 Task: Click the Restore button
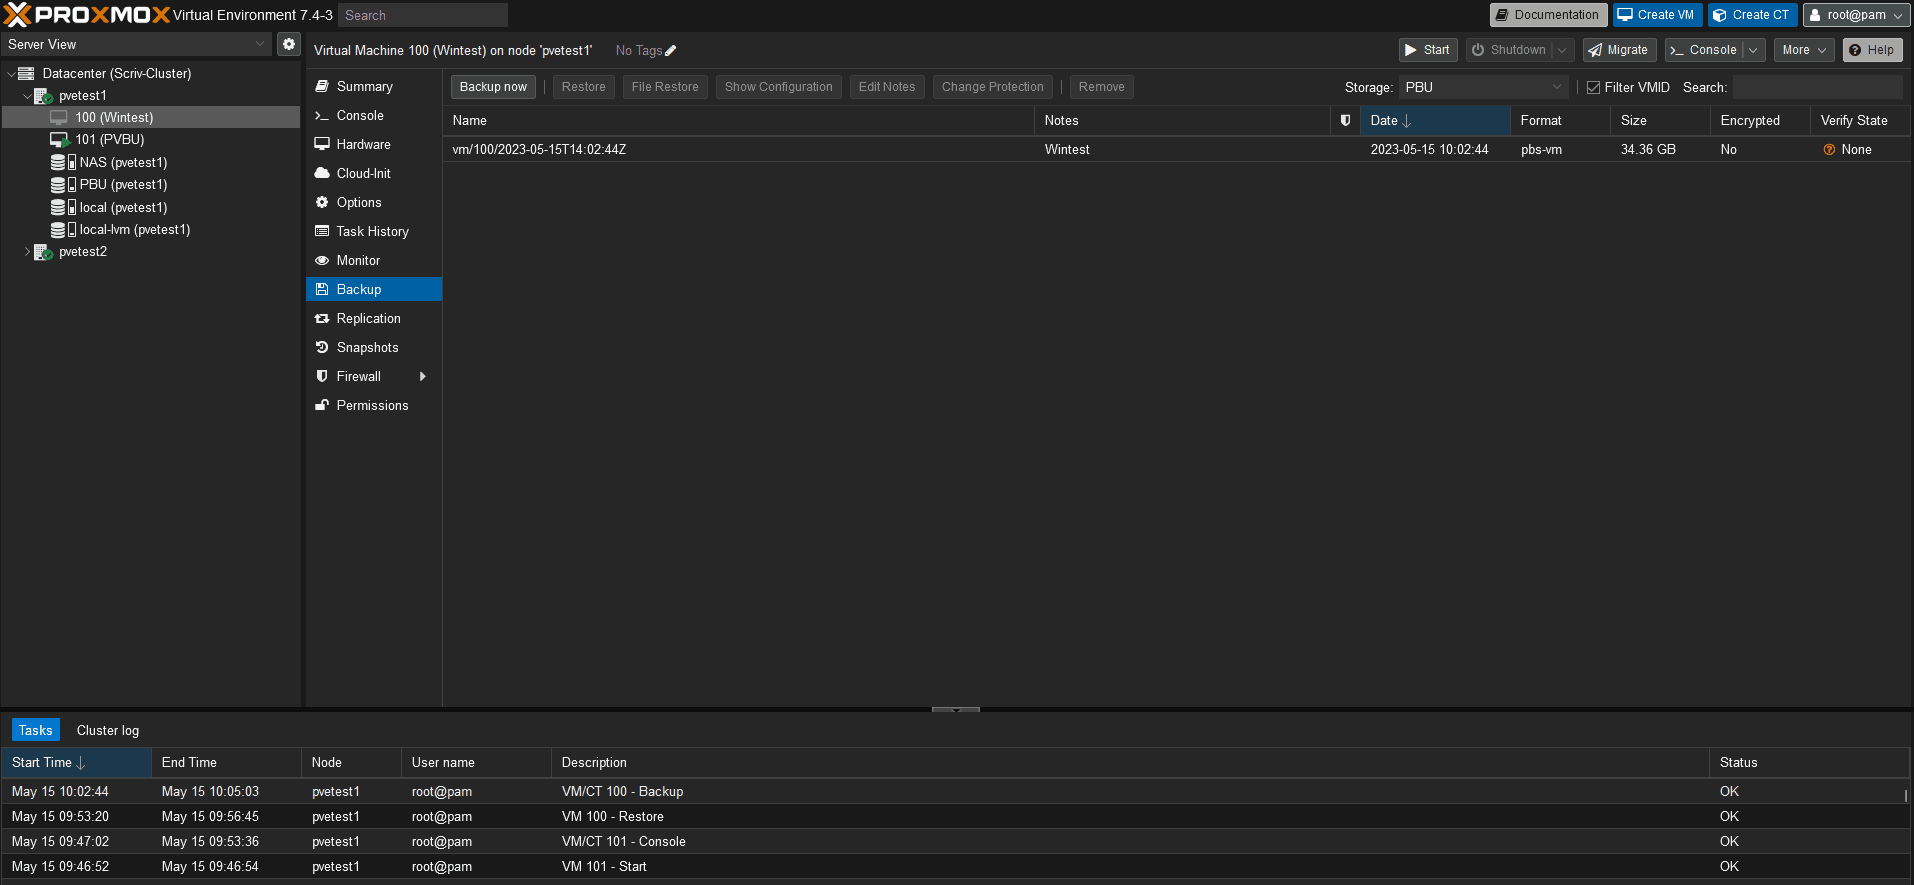pos(584,87)
